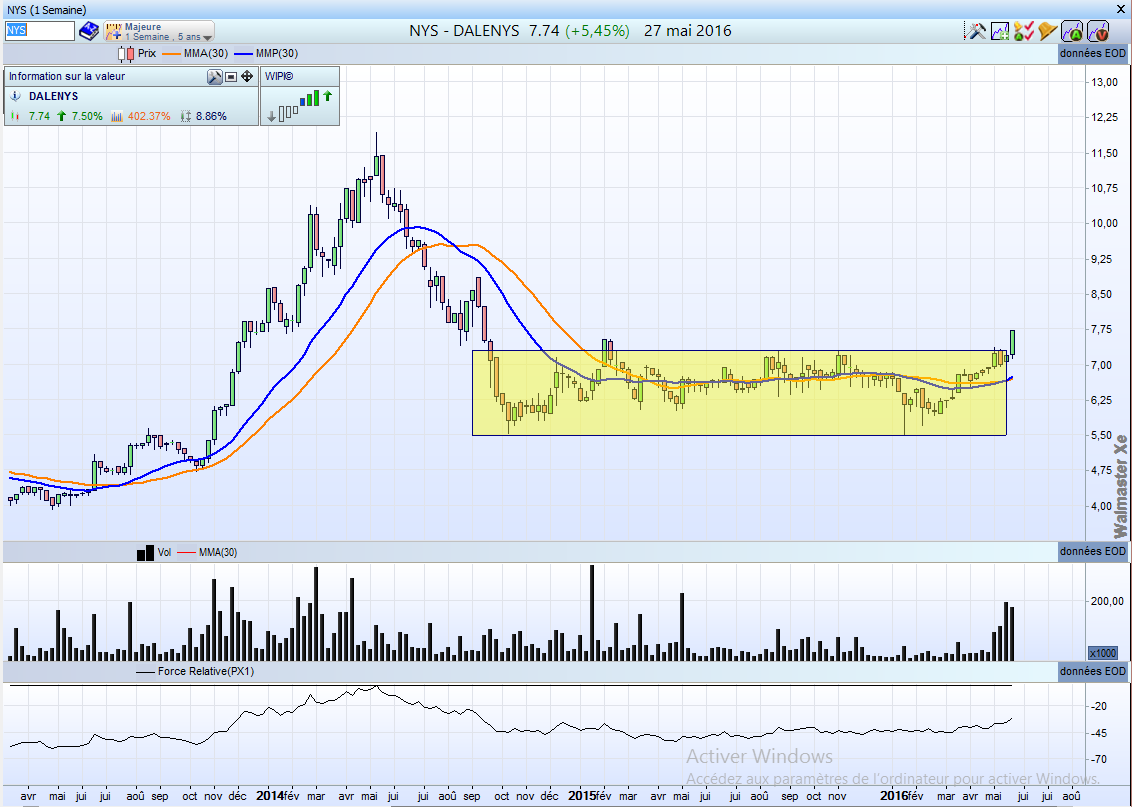Expand the Majeure 1 Semaine, 5 ans dropdown

tap(158, 31)
